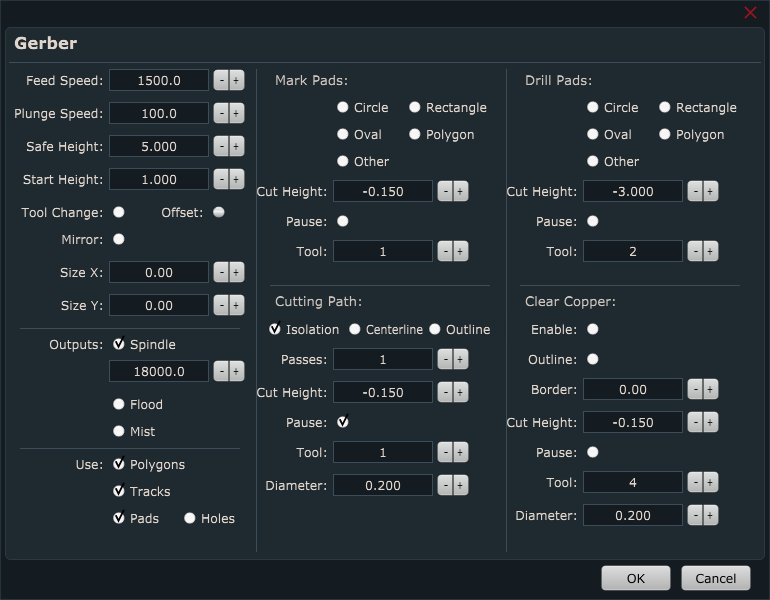Increase Cutting Path Passes with plus
770x600 pixels.
(x=460, y=358)
